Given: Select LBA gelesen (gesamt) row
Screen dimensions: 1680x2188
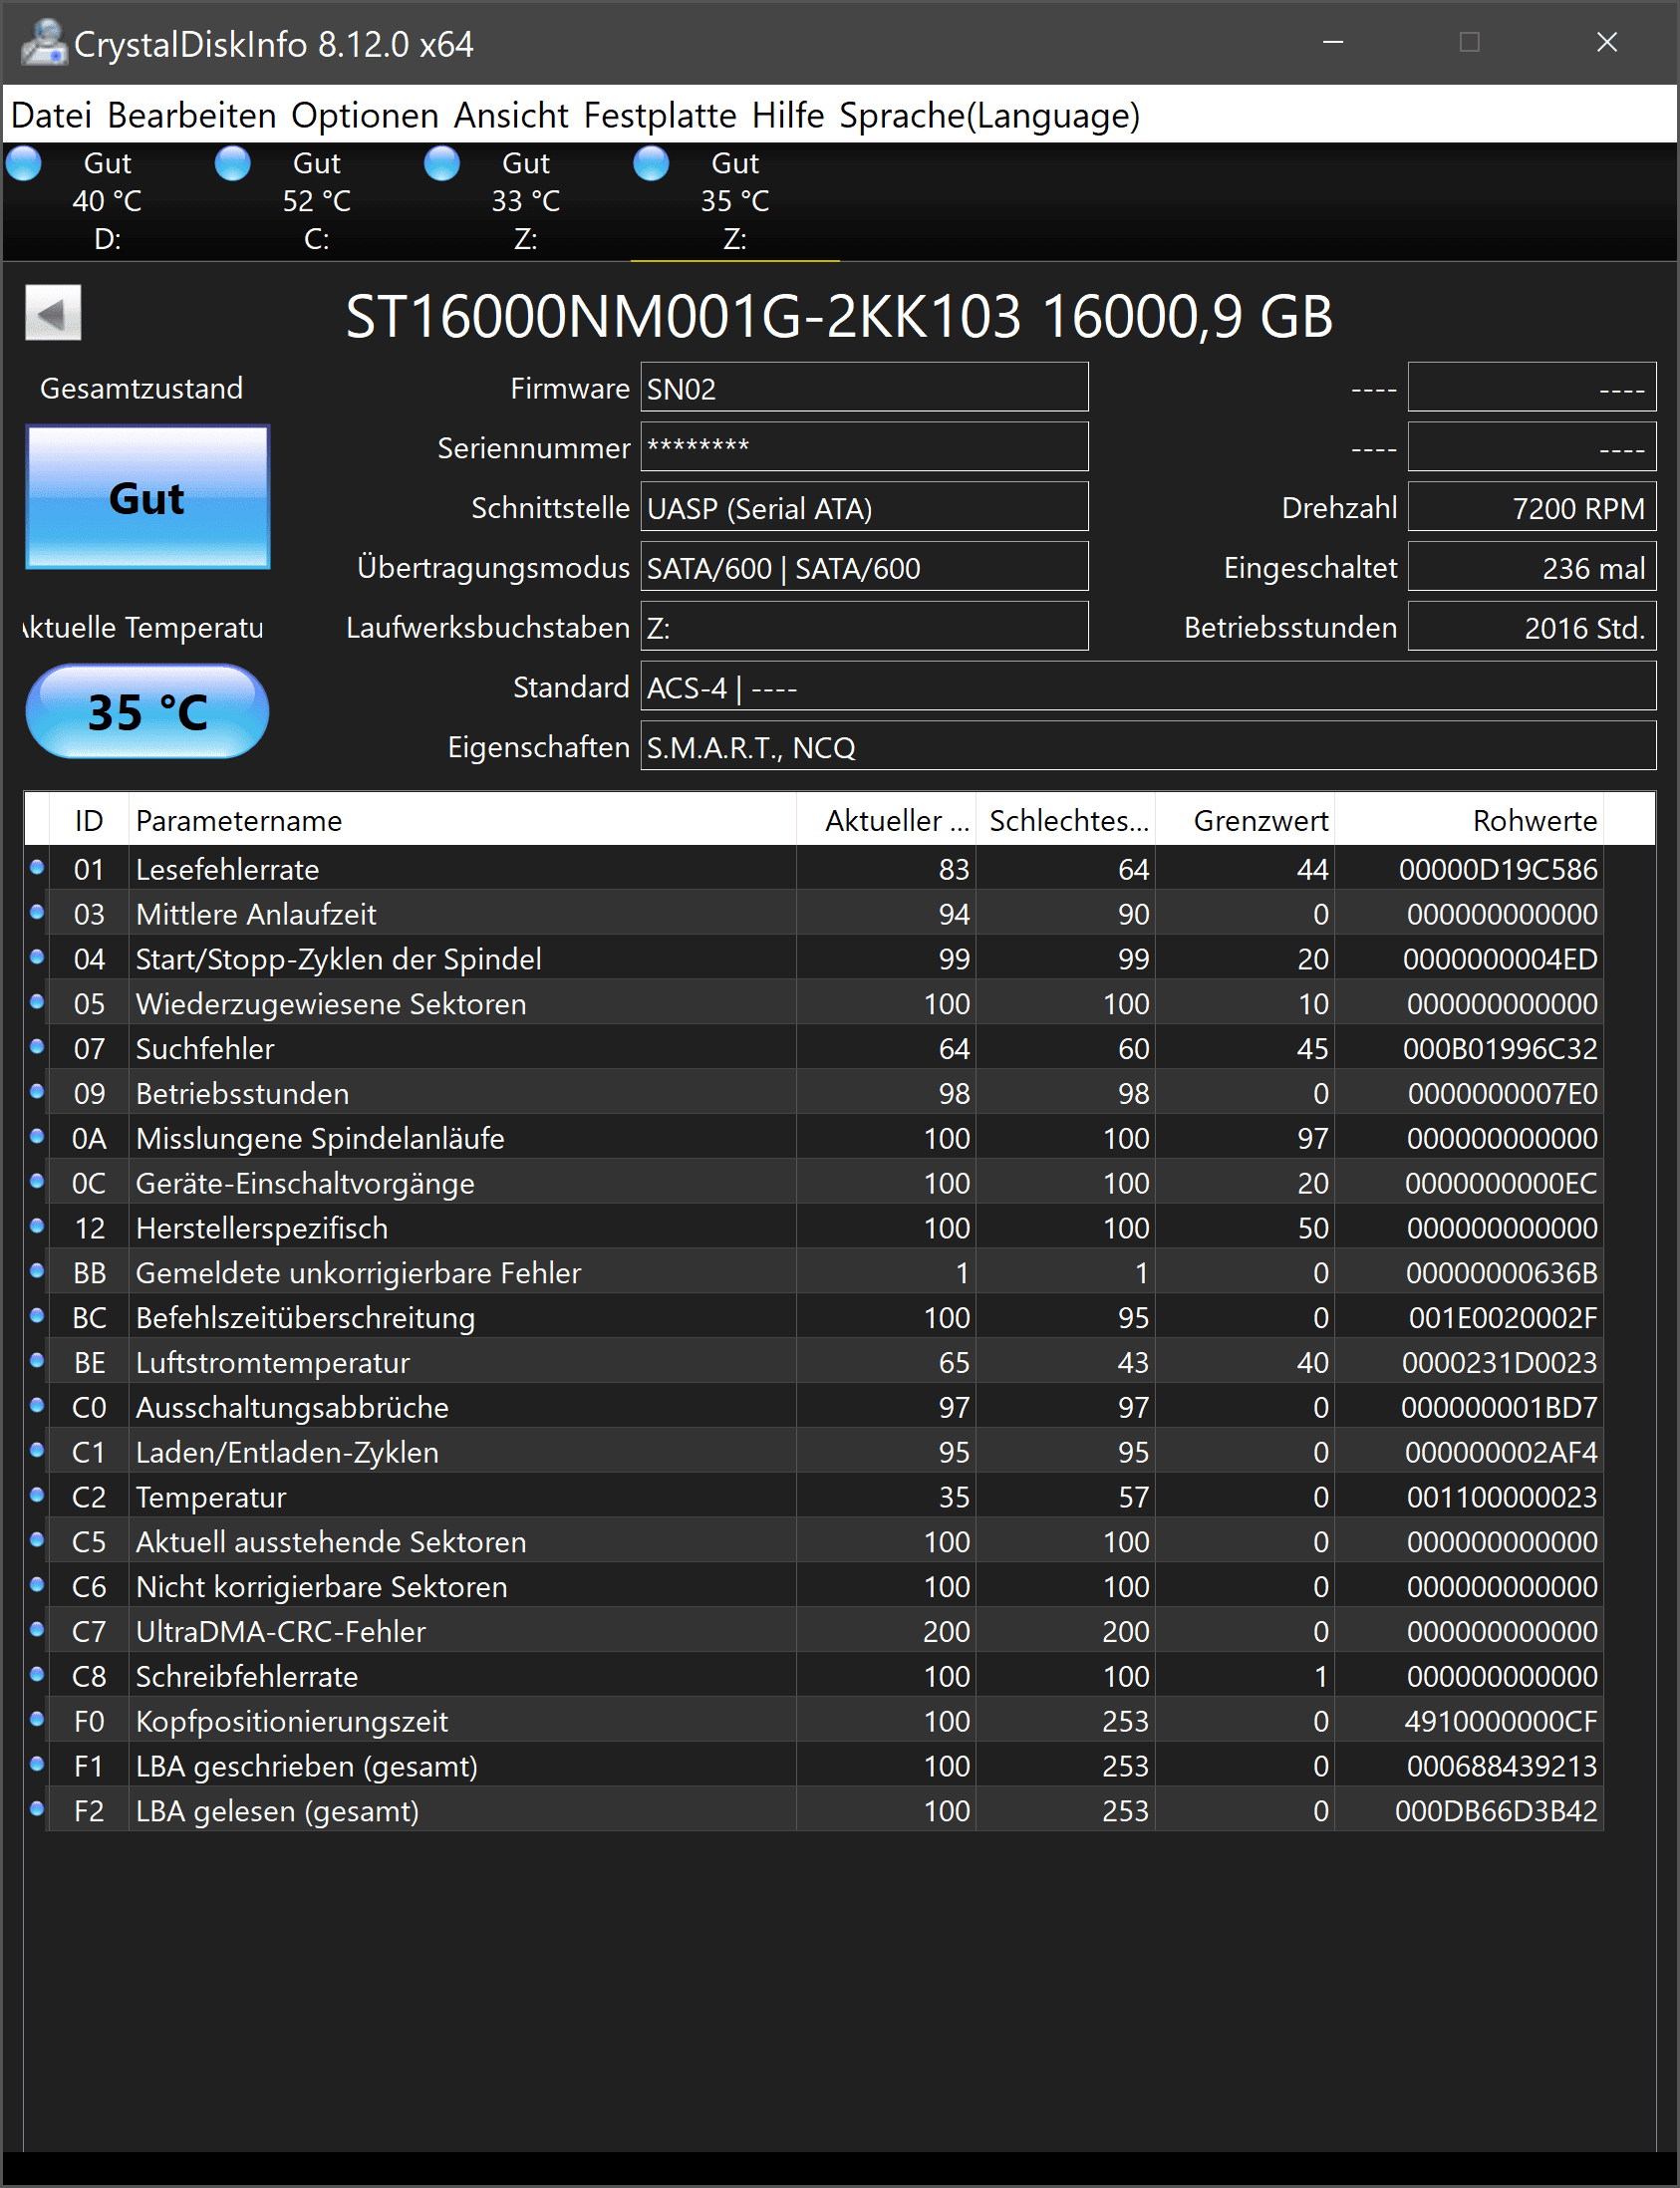Looking at the screenshot, I should coord(814,1810).
